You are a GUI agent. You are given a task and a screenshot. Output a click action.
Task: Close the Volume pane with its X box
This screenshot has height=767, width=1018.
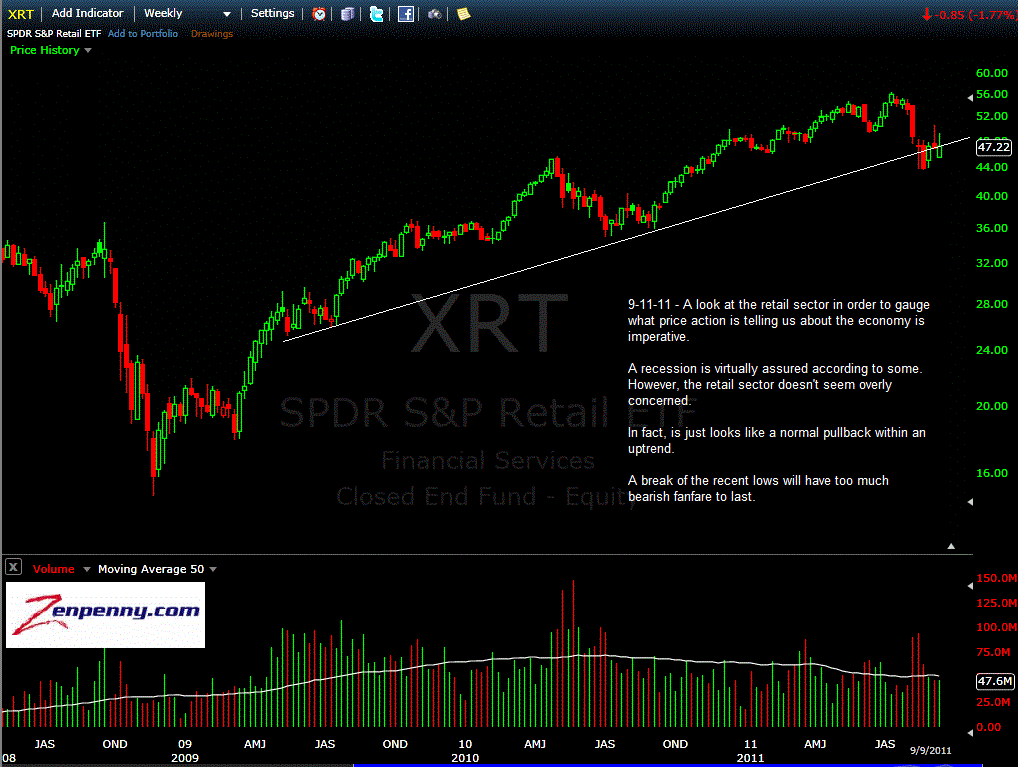pos(13,567)
